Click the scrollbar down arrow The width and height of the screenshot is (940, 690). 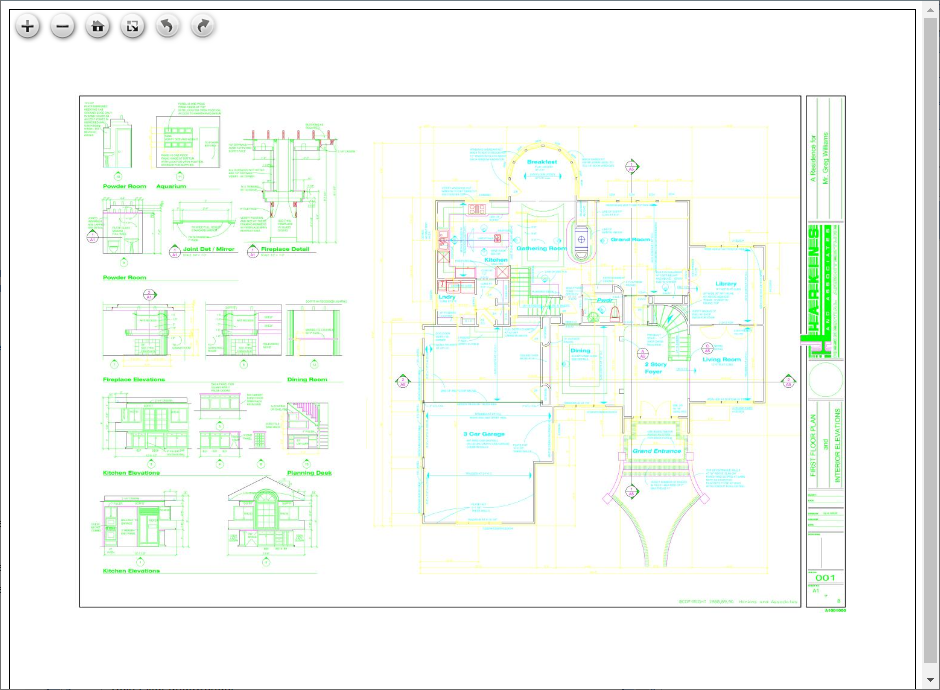(x=930, y=680)
